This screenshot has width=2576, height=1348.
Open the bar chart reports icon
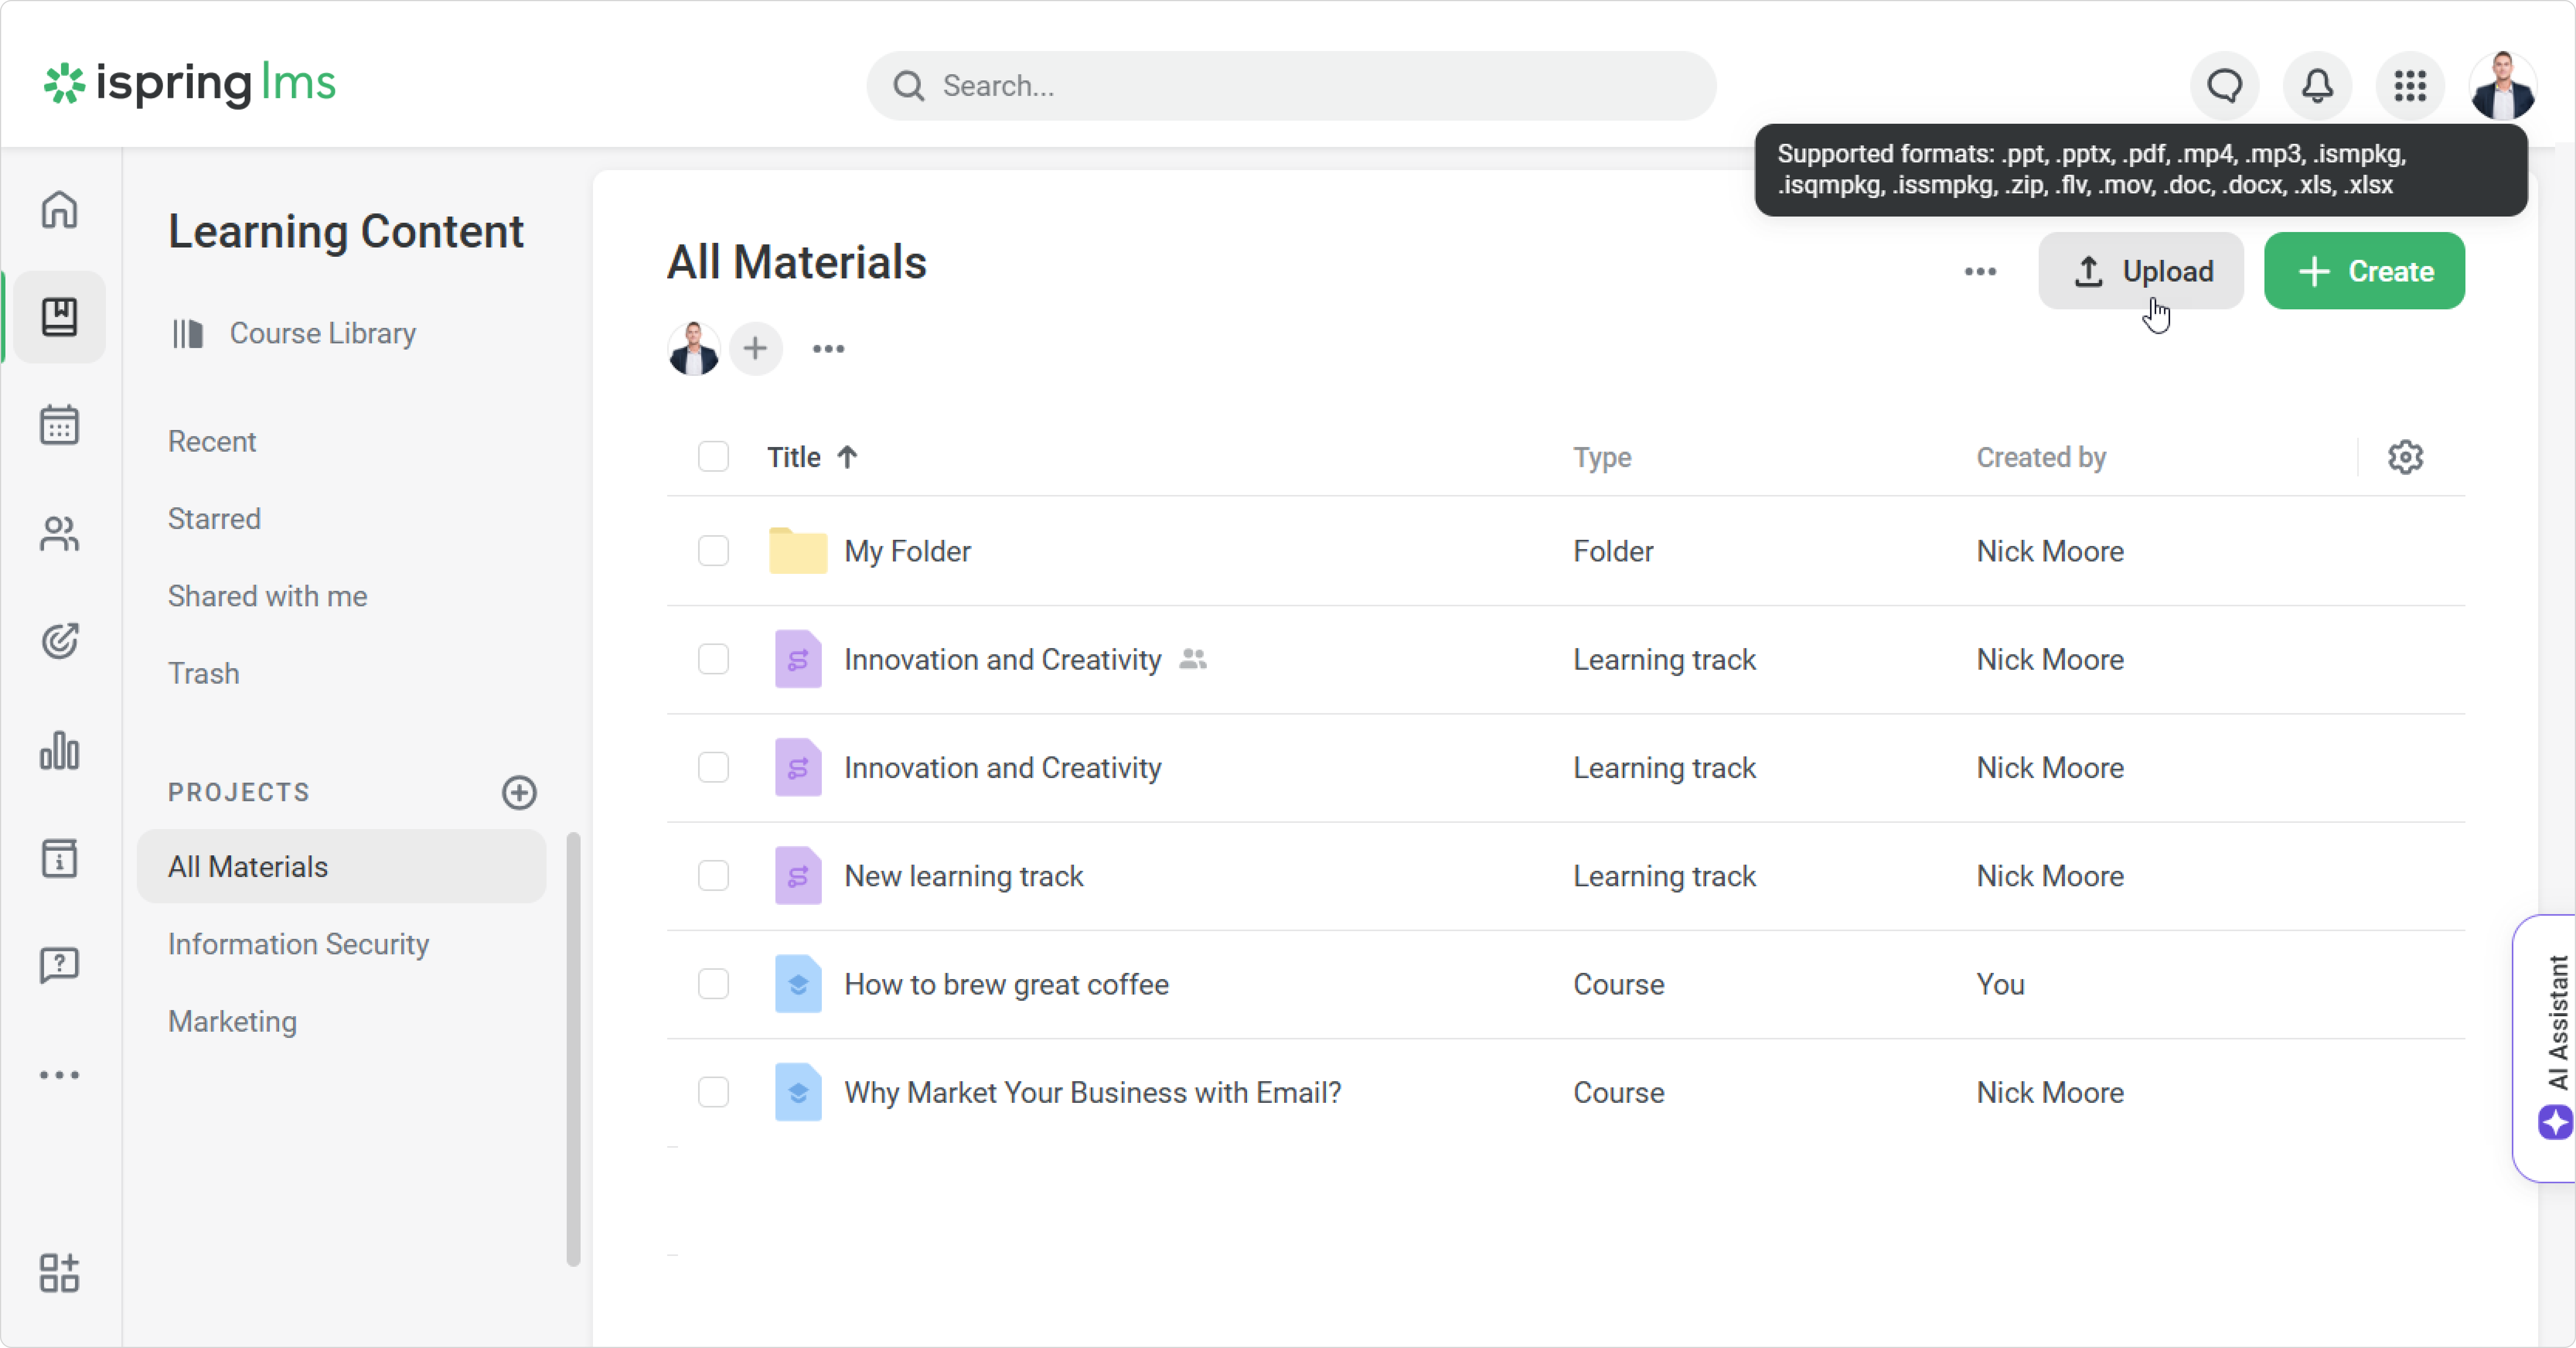[x=59, y=750]
